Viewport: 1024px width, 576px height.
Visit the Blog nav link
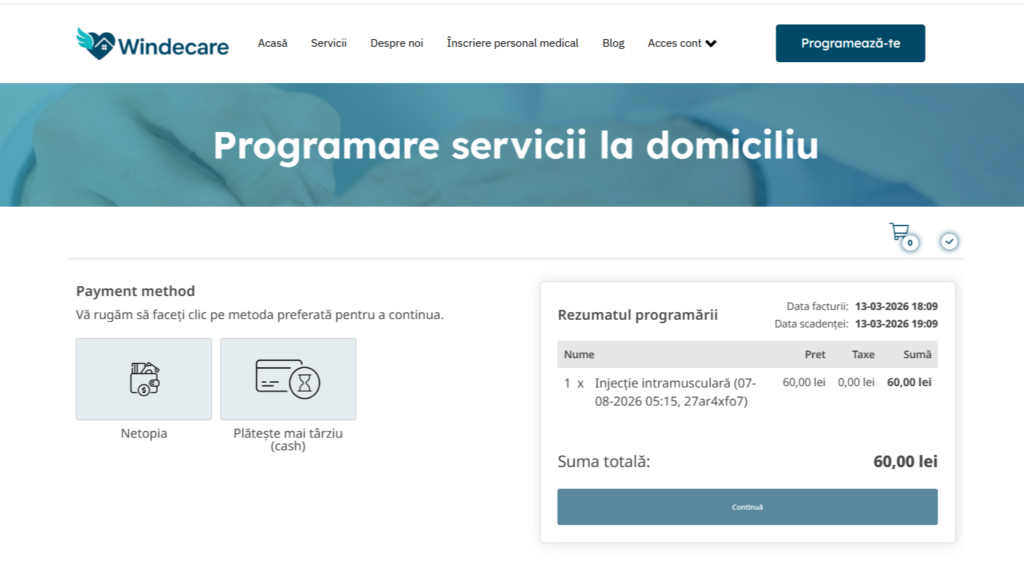tap(613, 43)
